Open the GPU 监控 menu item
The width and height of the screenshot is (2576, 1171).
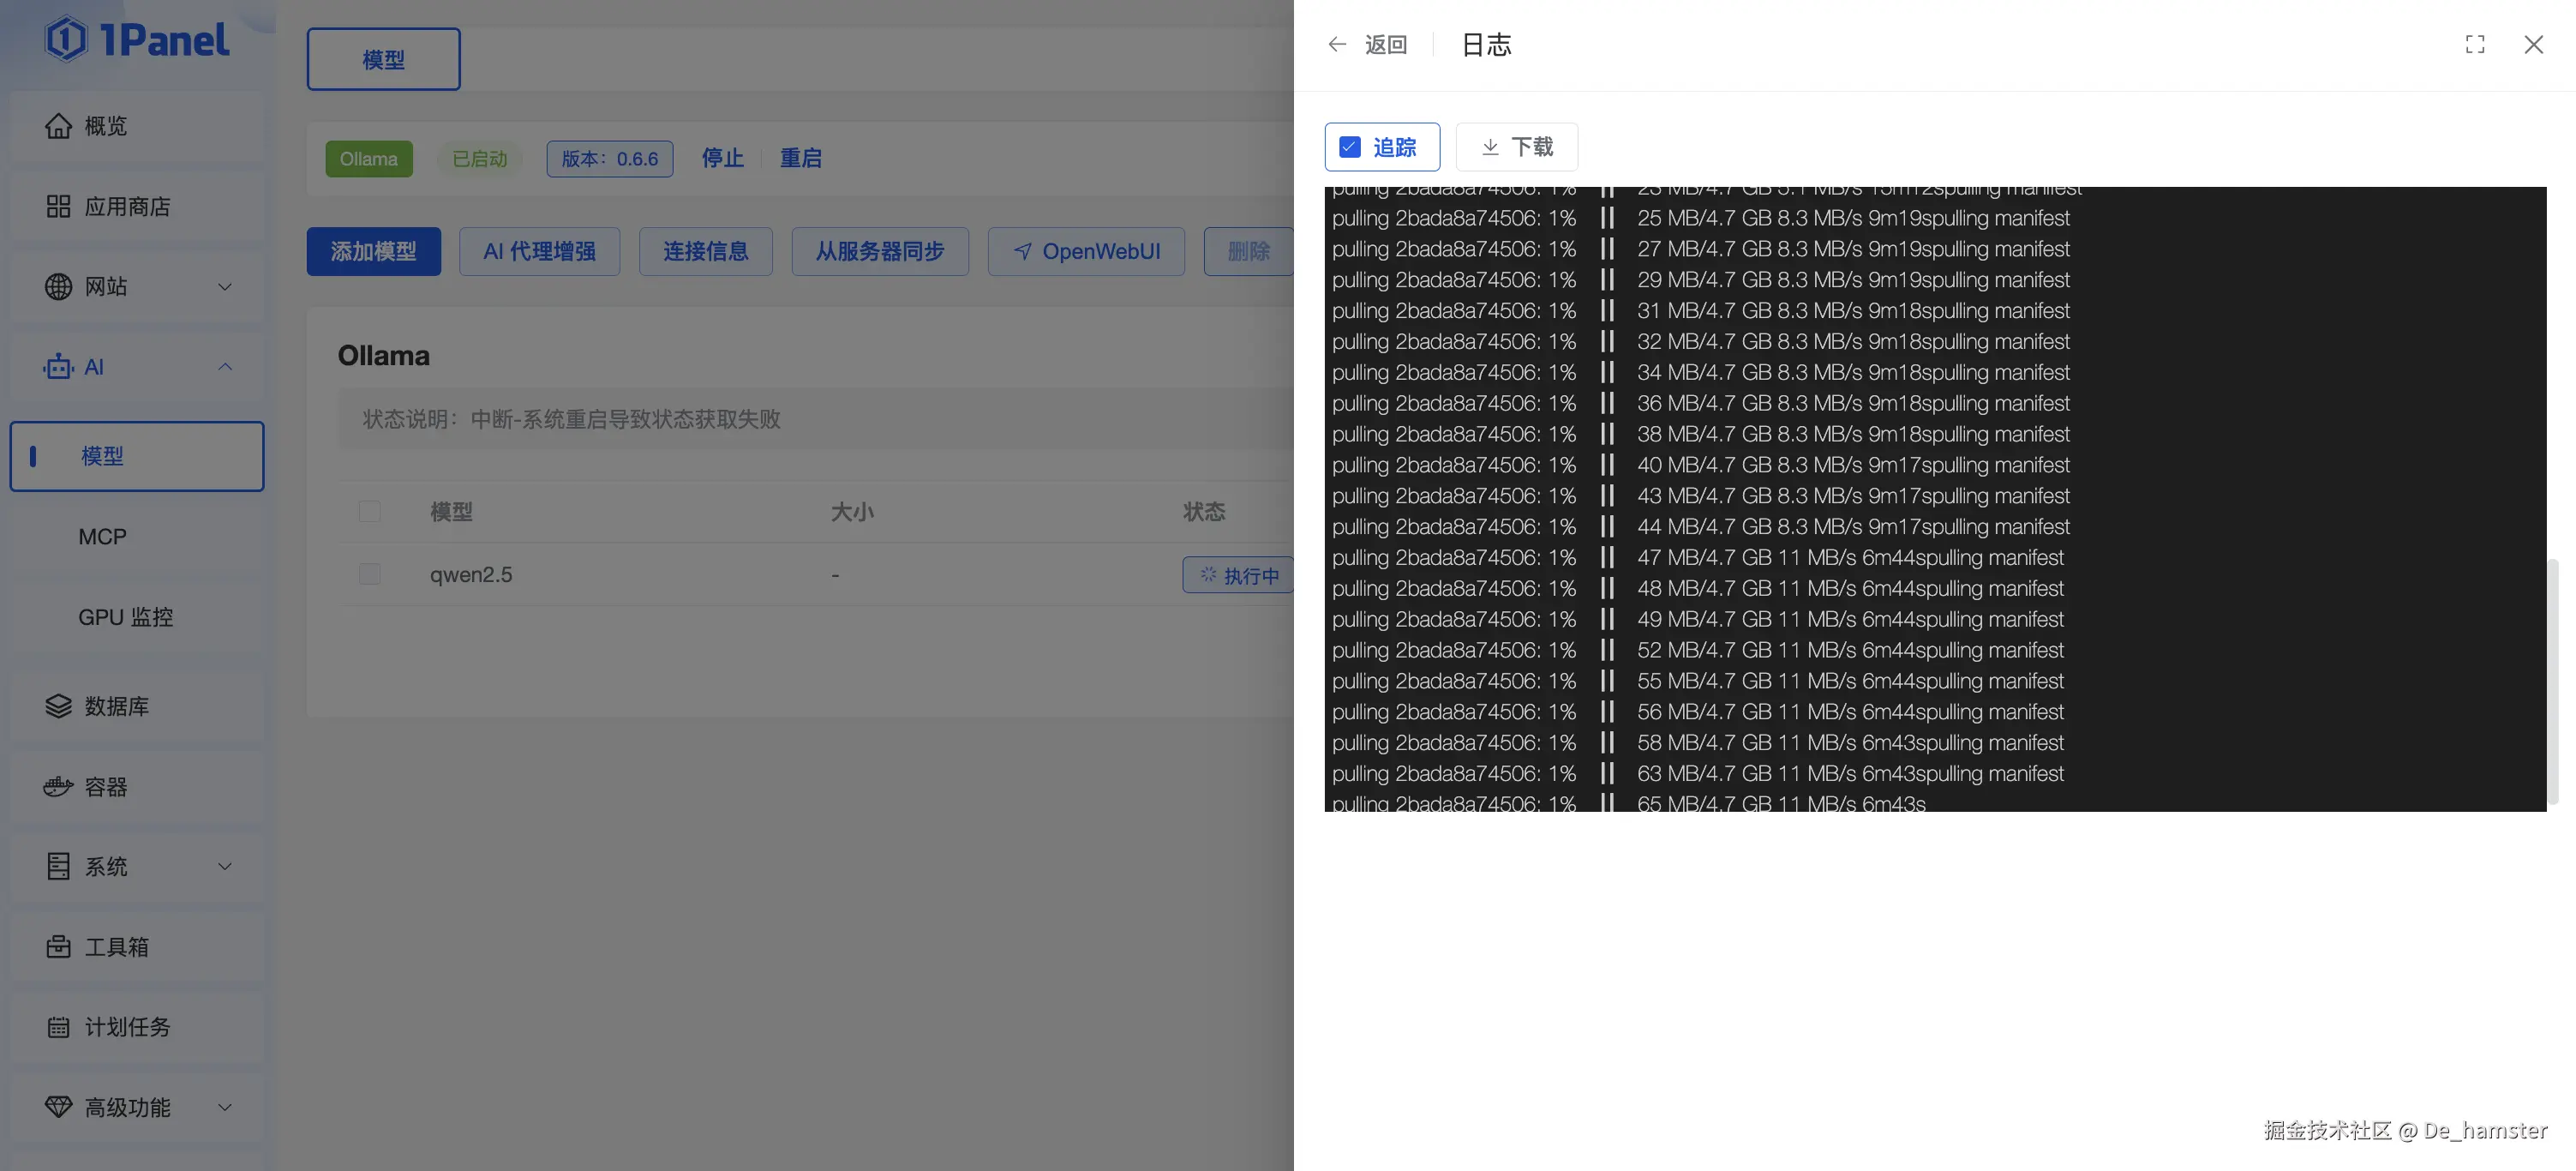pos(126,617)
